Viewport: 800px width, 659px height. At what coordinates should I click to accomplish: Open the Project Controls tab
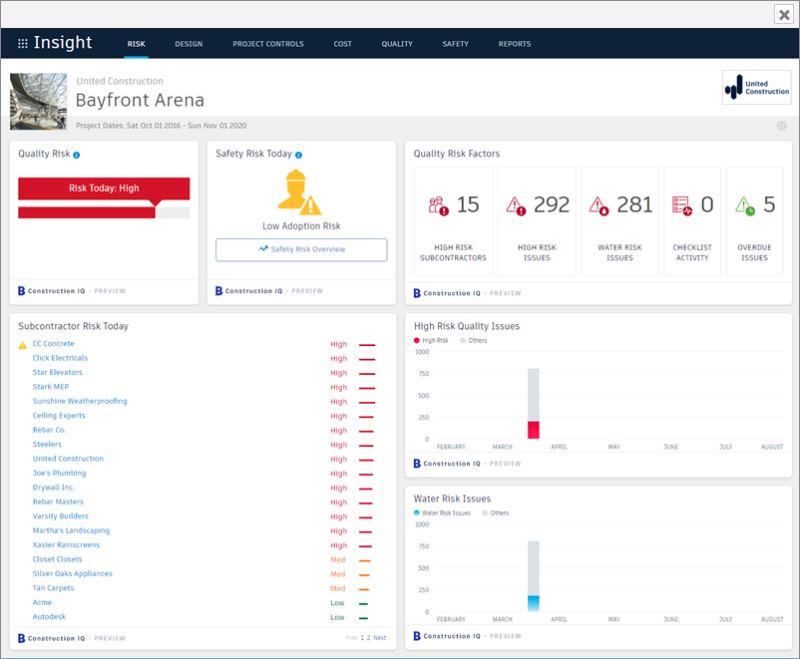click(268, 44)
